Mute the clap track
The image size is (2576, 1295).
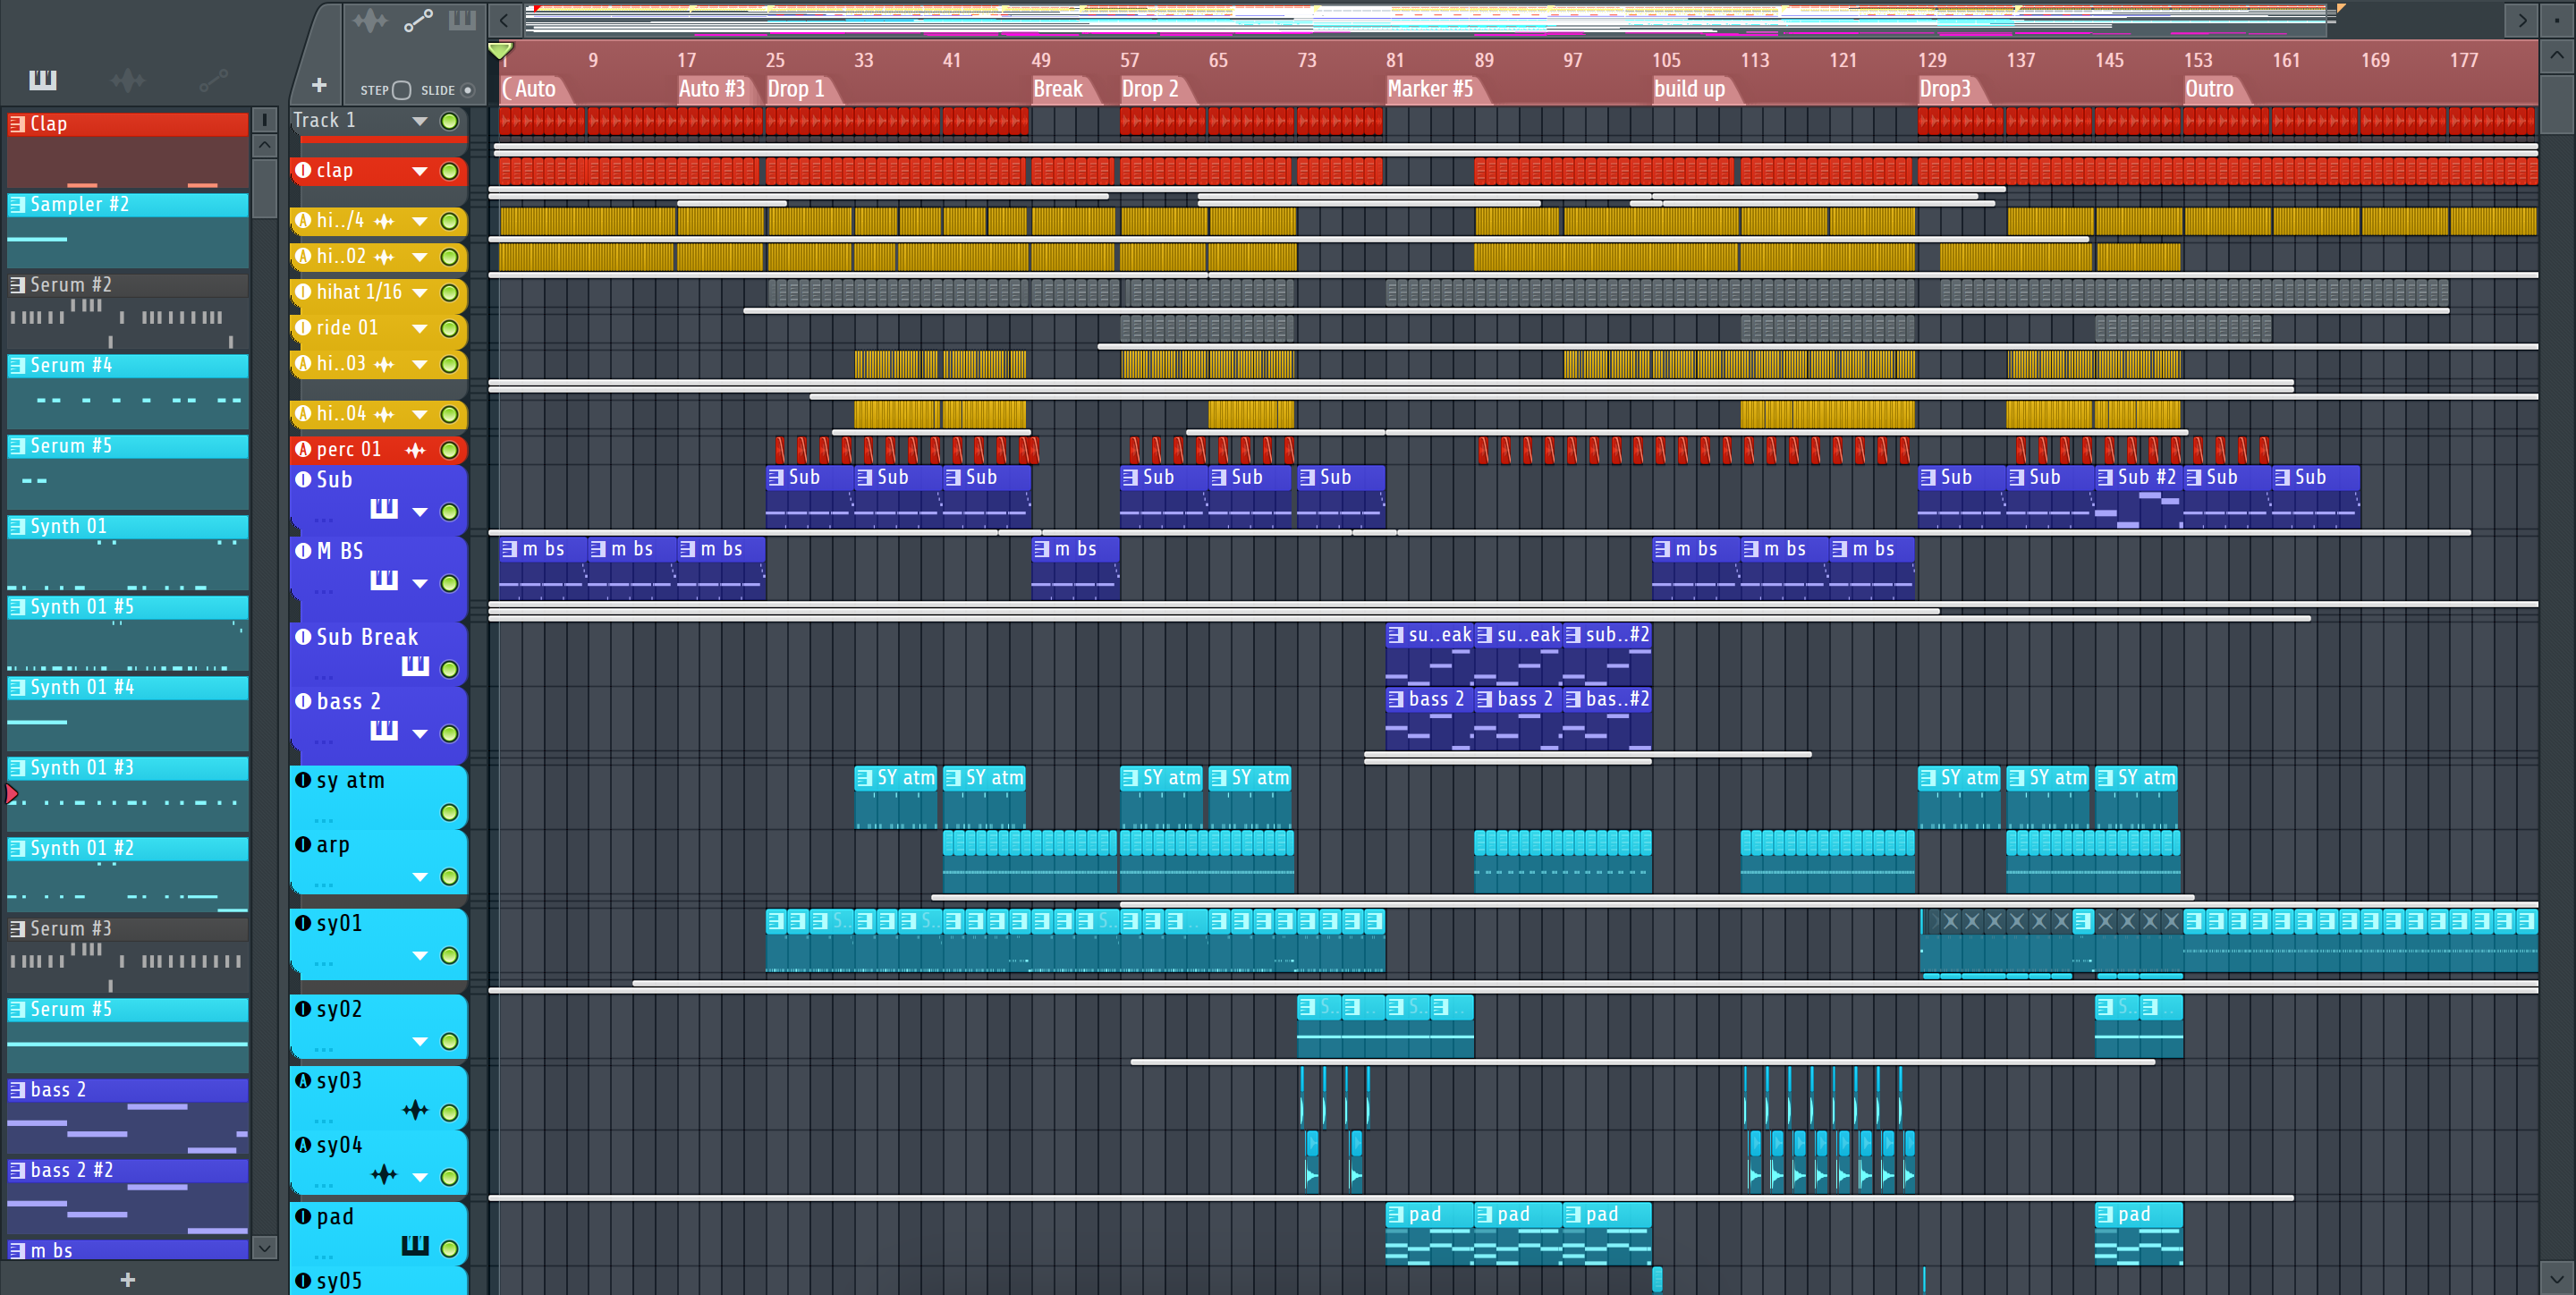450,171
